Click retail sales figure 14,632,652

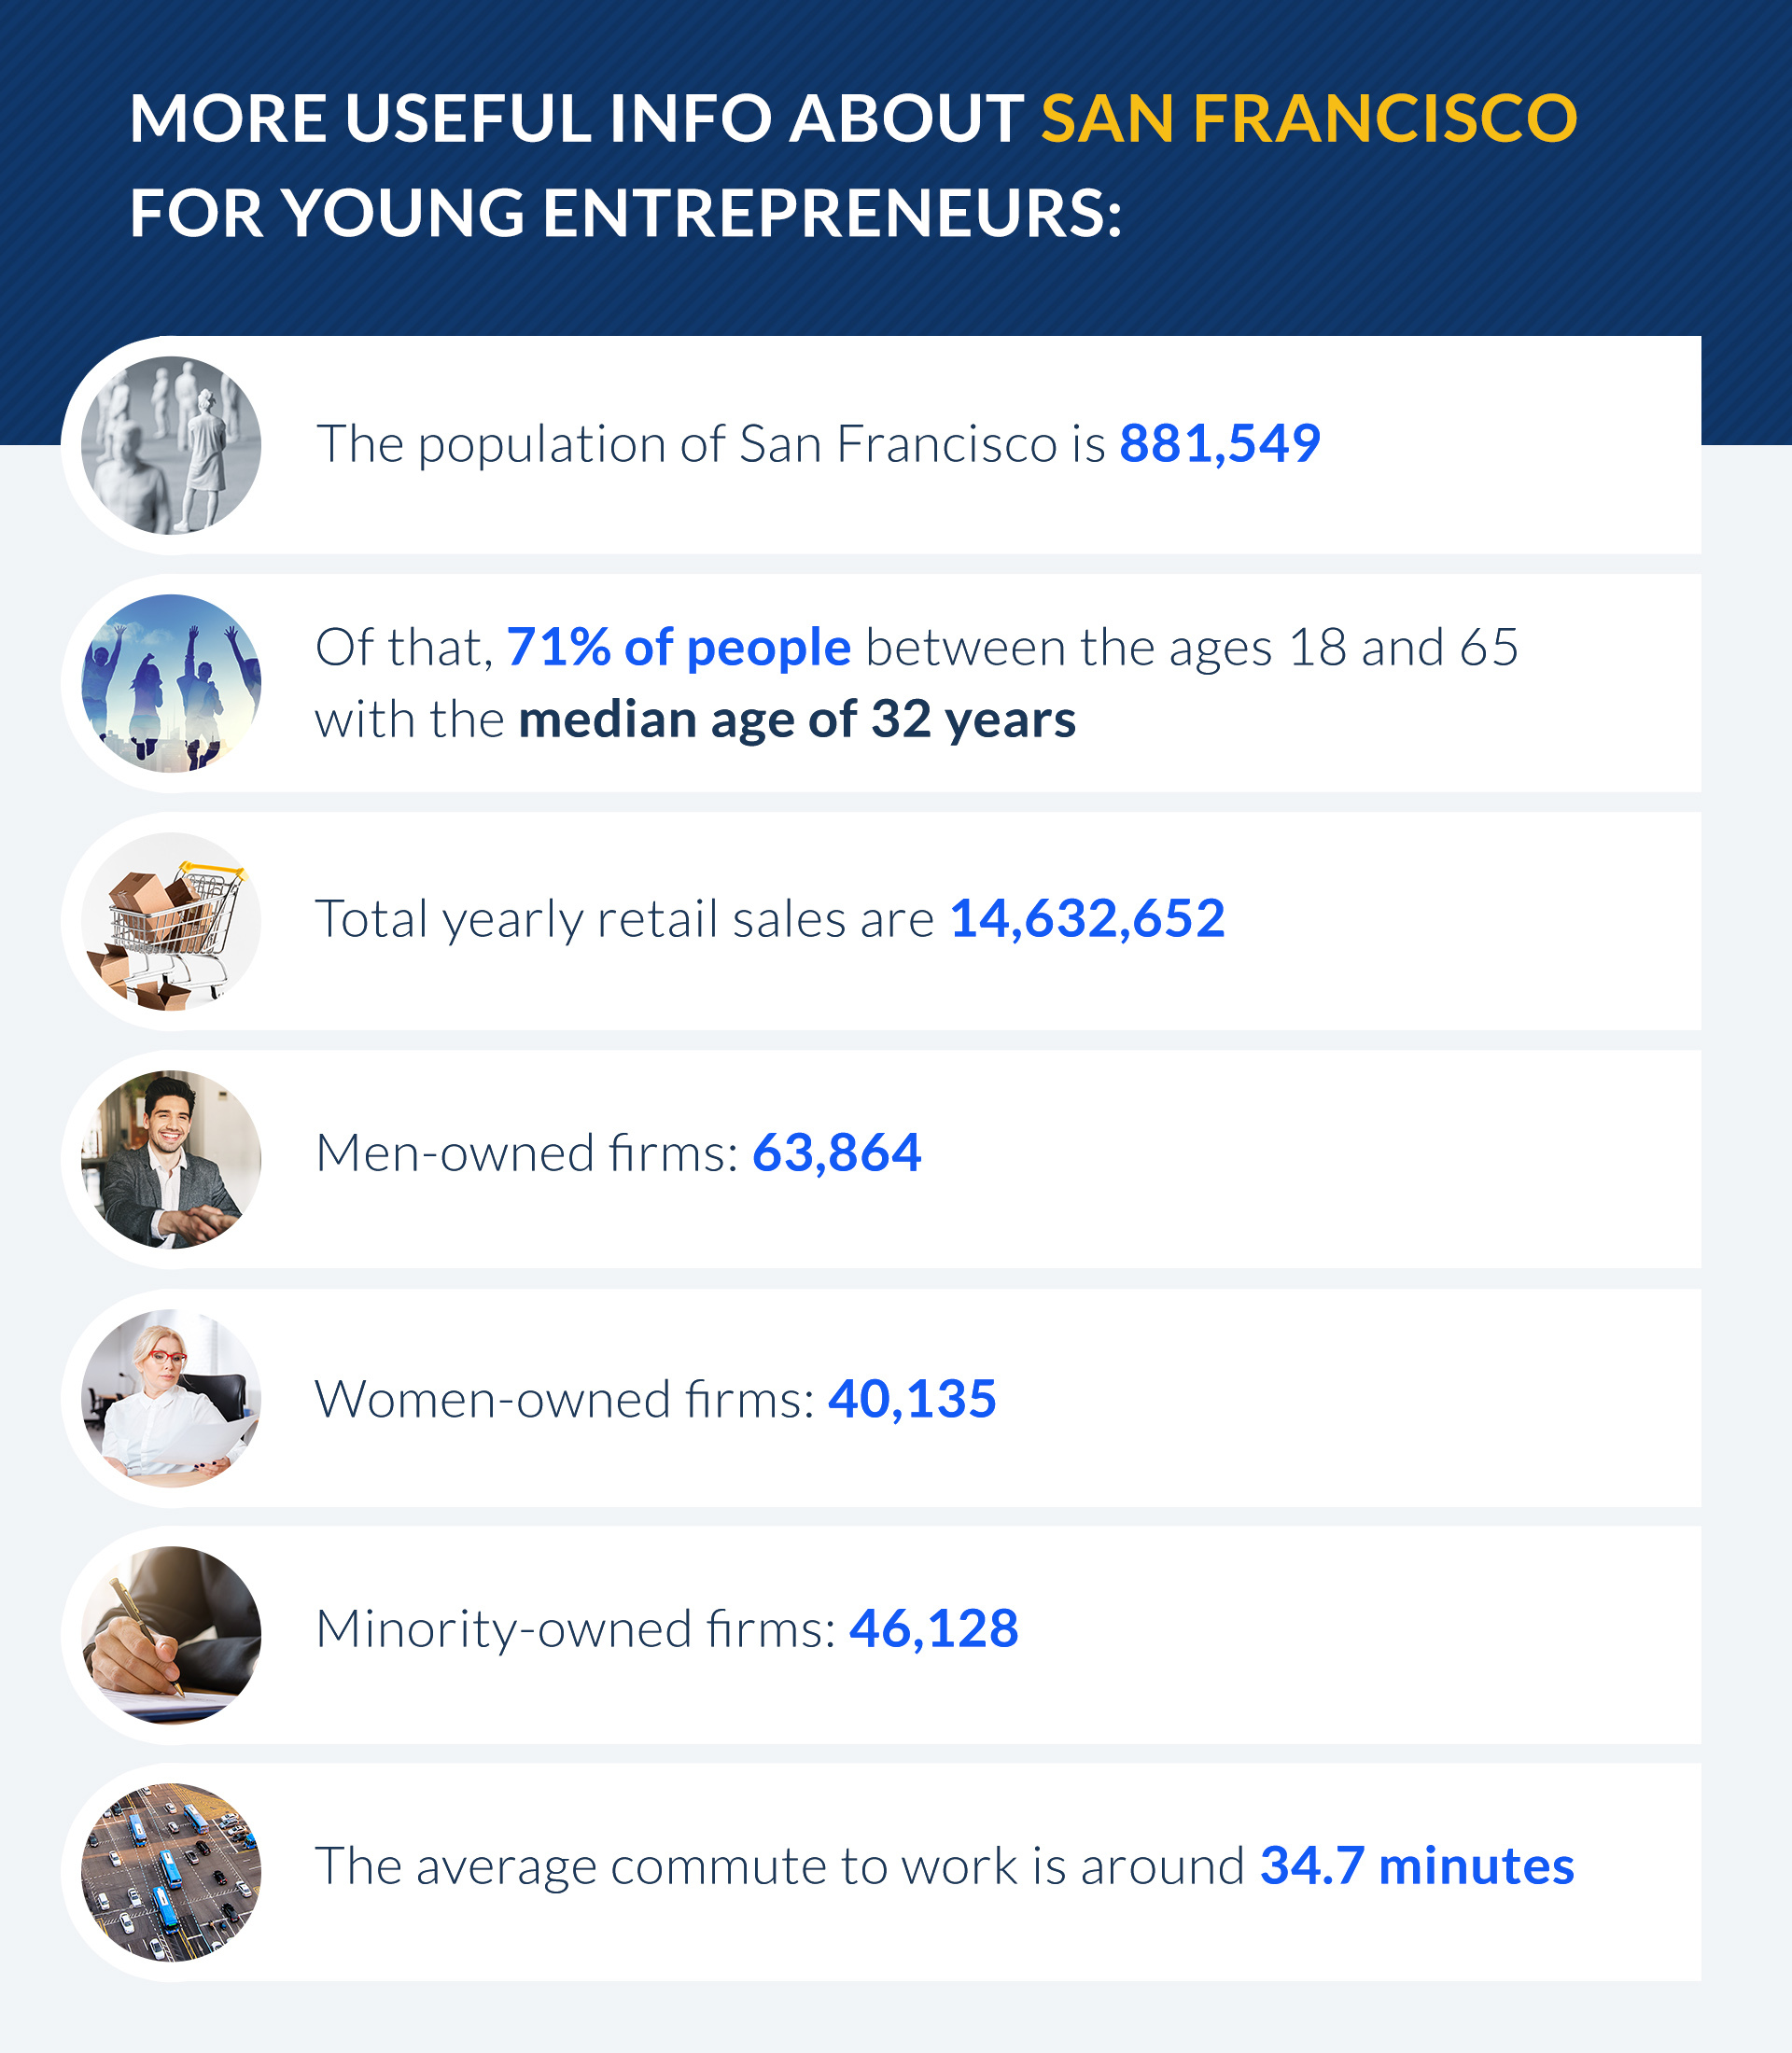(x=1087, y=918)
